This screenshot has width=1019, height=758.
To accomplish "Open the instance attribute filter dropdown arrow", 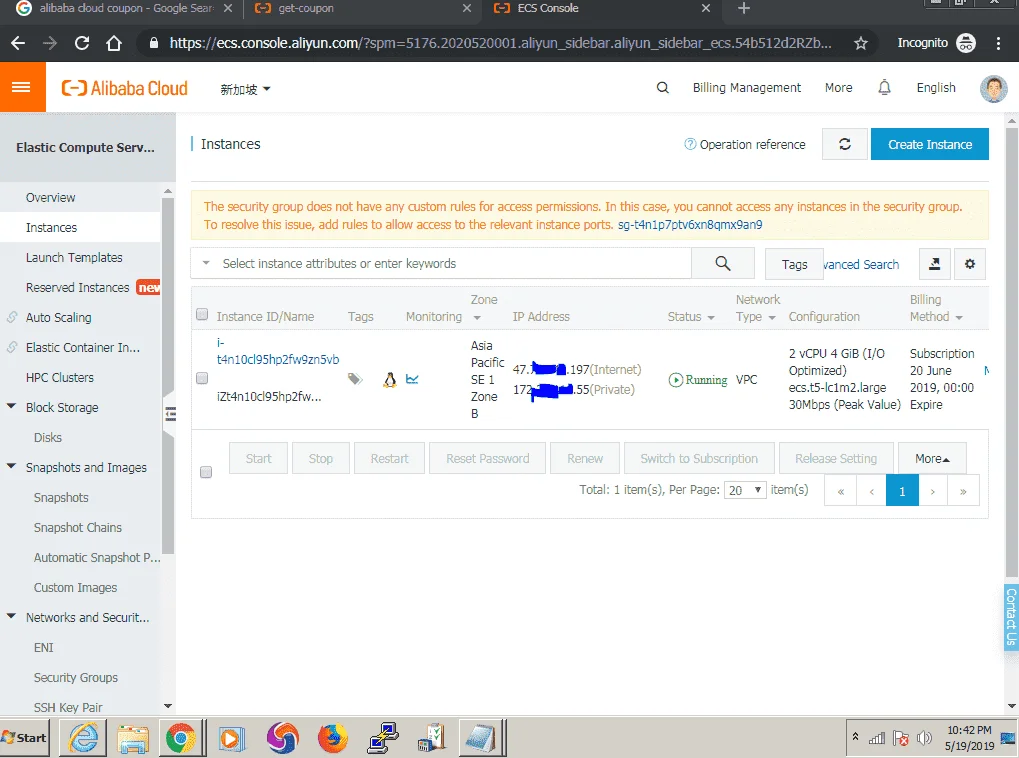I will pyautogui.click(x=206, y=263).
